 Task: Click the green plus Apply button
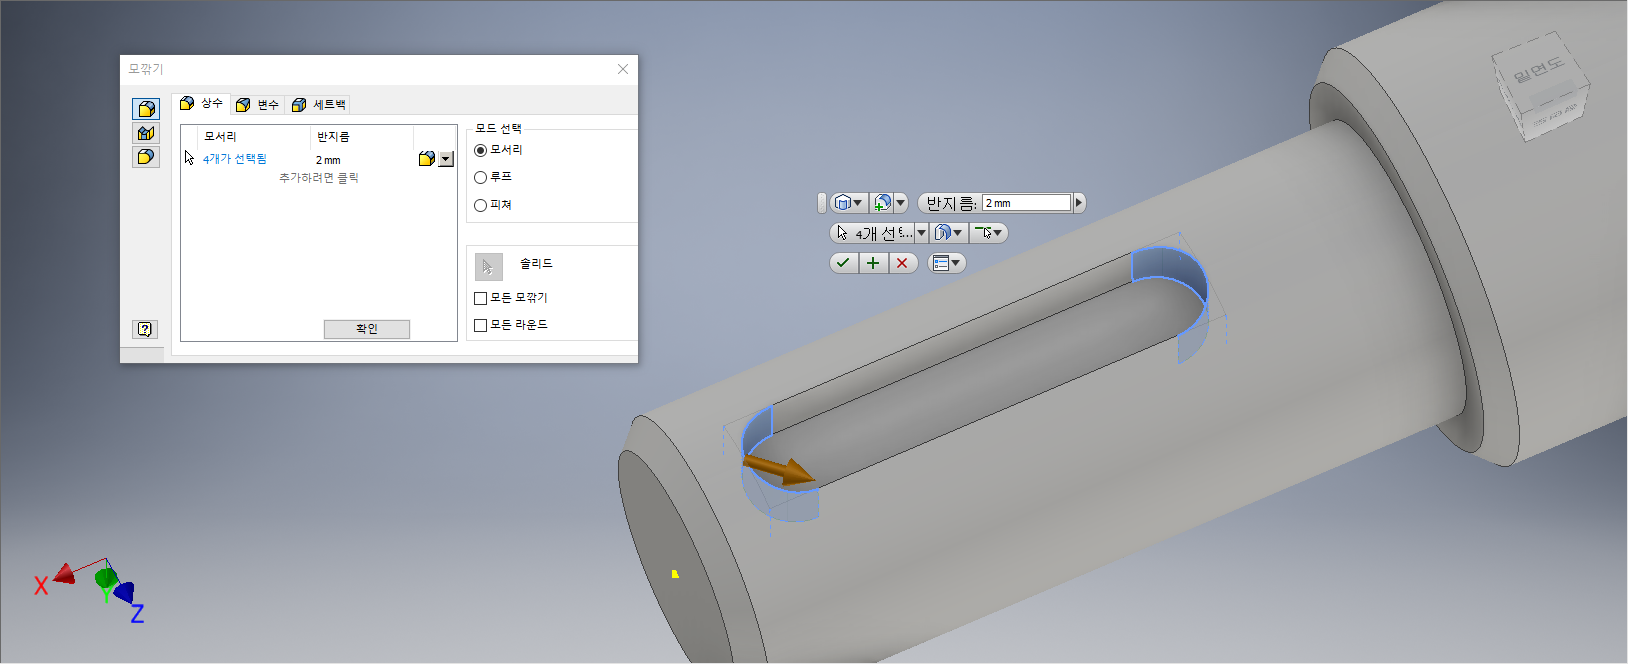pyautogui.click(x=873, y=263)
